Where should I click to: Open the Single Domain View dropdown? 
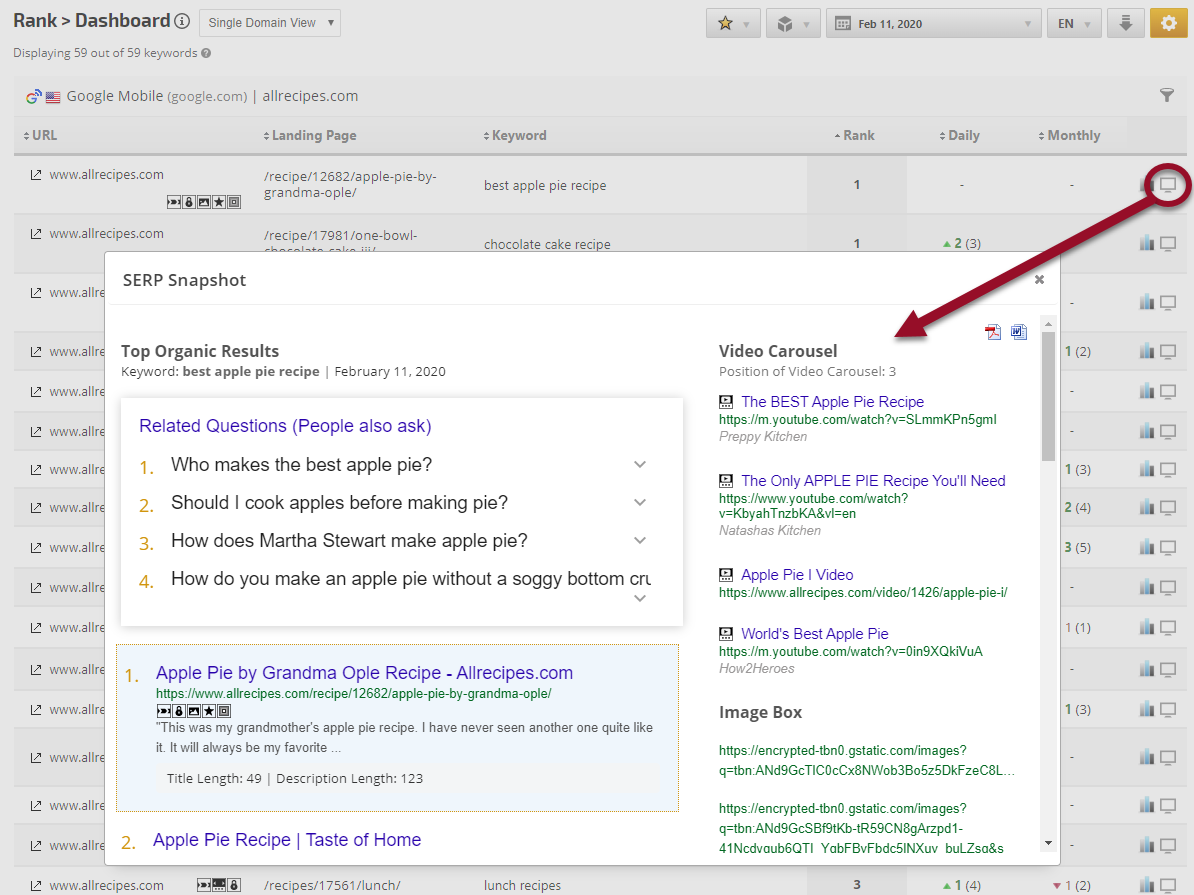[x=269, y=23]
